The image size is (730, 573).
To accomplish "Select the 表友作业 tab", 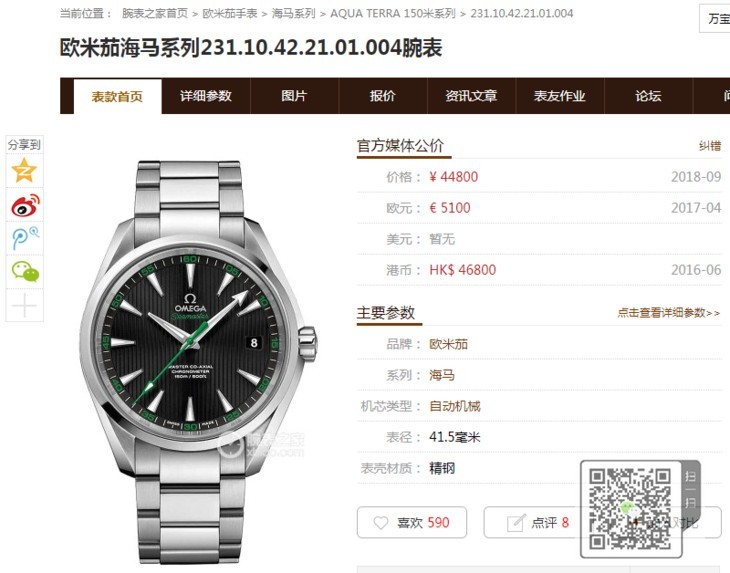I will tap(560, 96).
